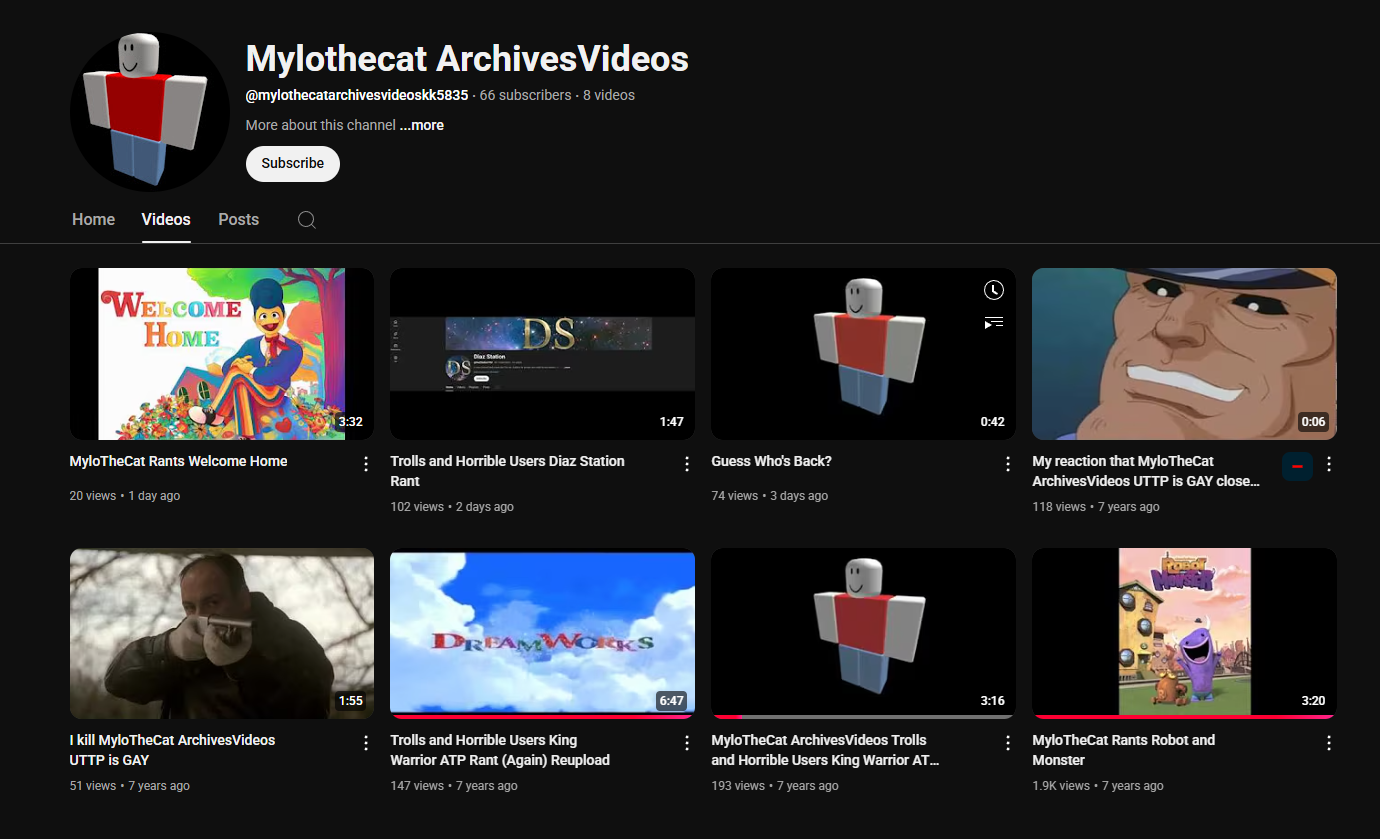
Task: Click the 3:20 duration badge
Action: click(1313, 701)
